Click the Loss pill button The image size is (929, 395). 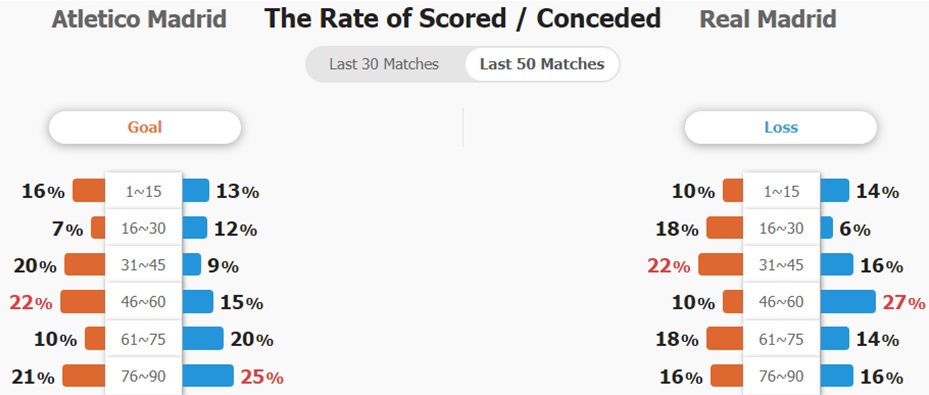click(x=780, y=127)
